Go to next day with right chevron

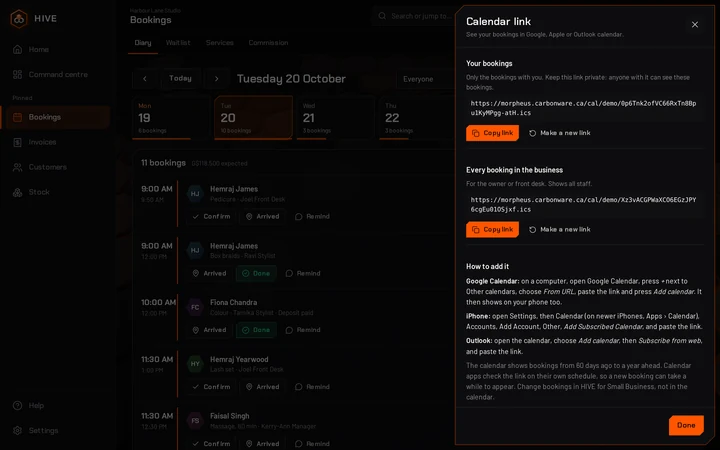(216, 79)
